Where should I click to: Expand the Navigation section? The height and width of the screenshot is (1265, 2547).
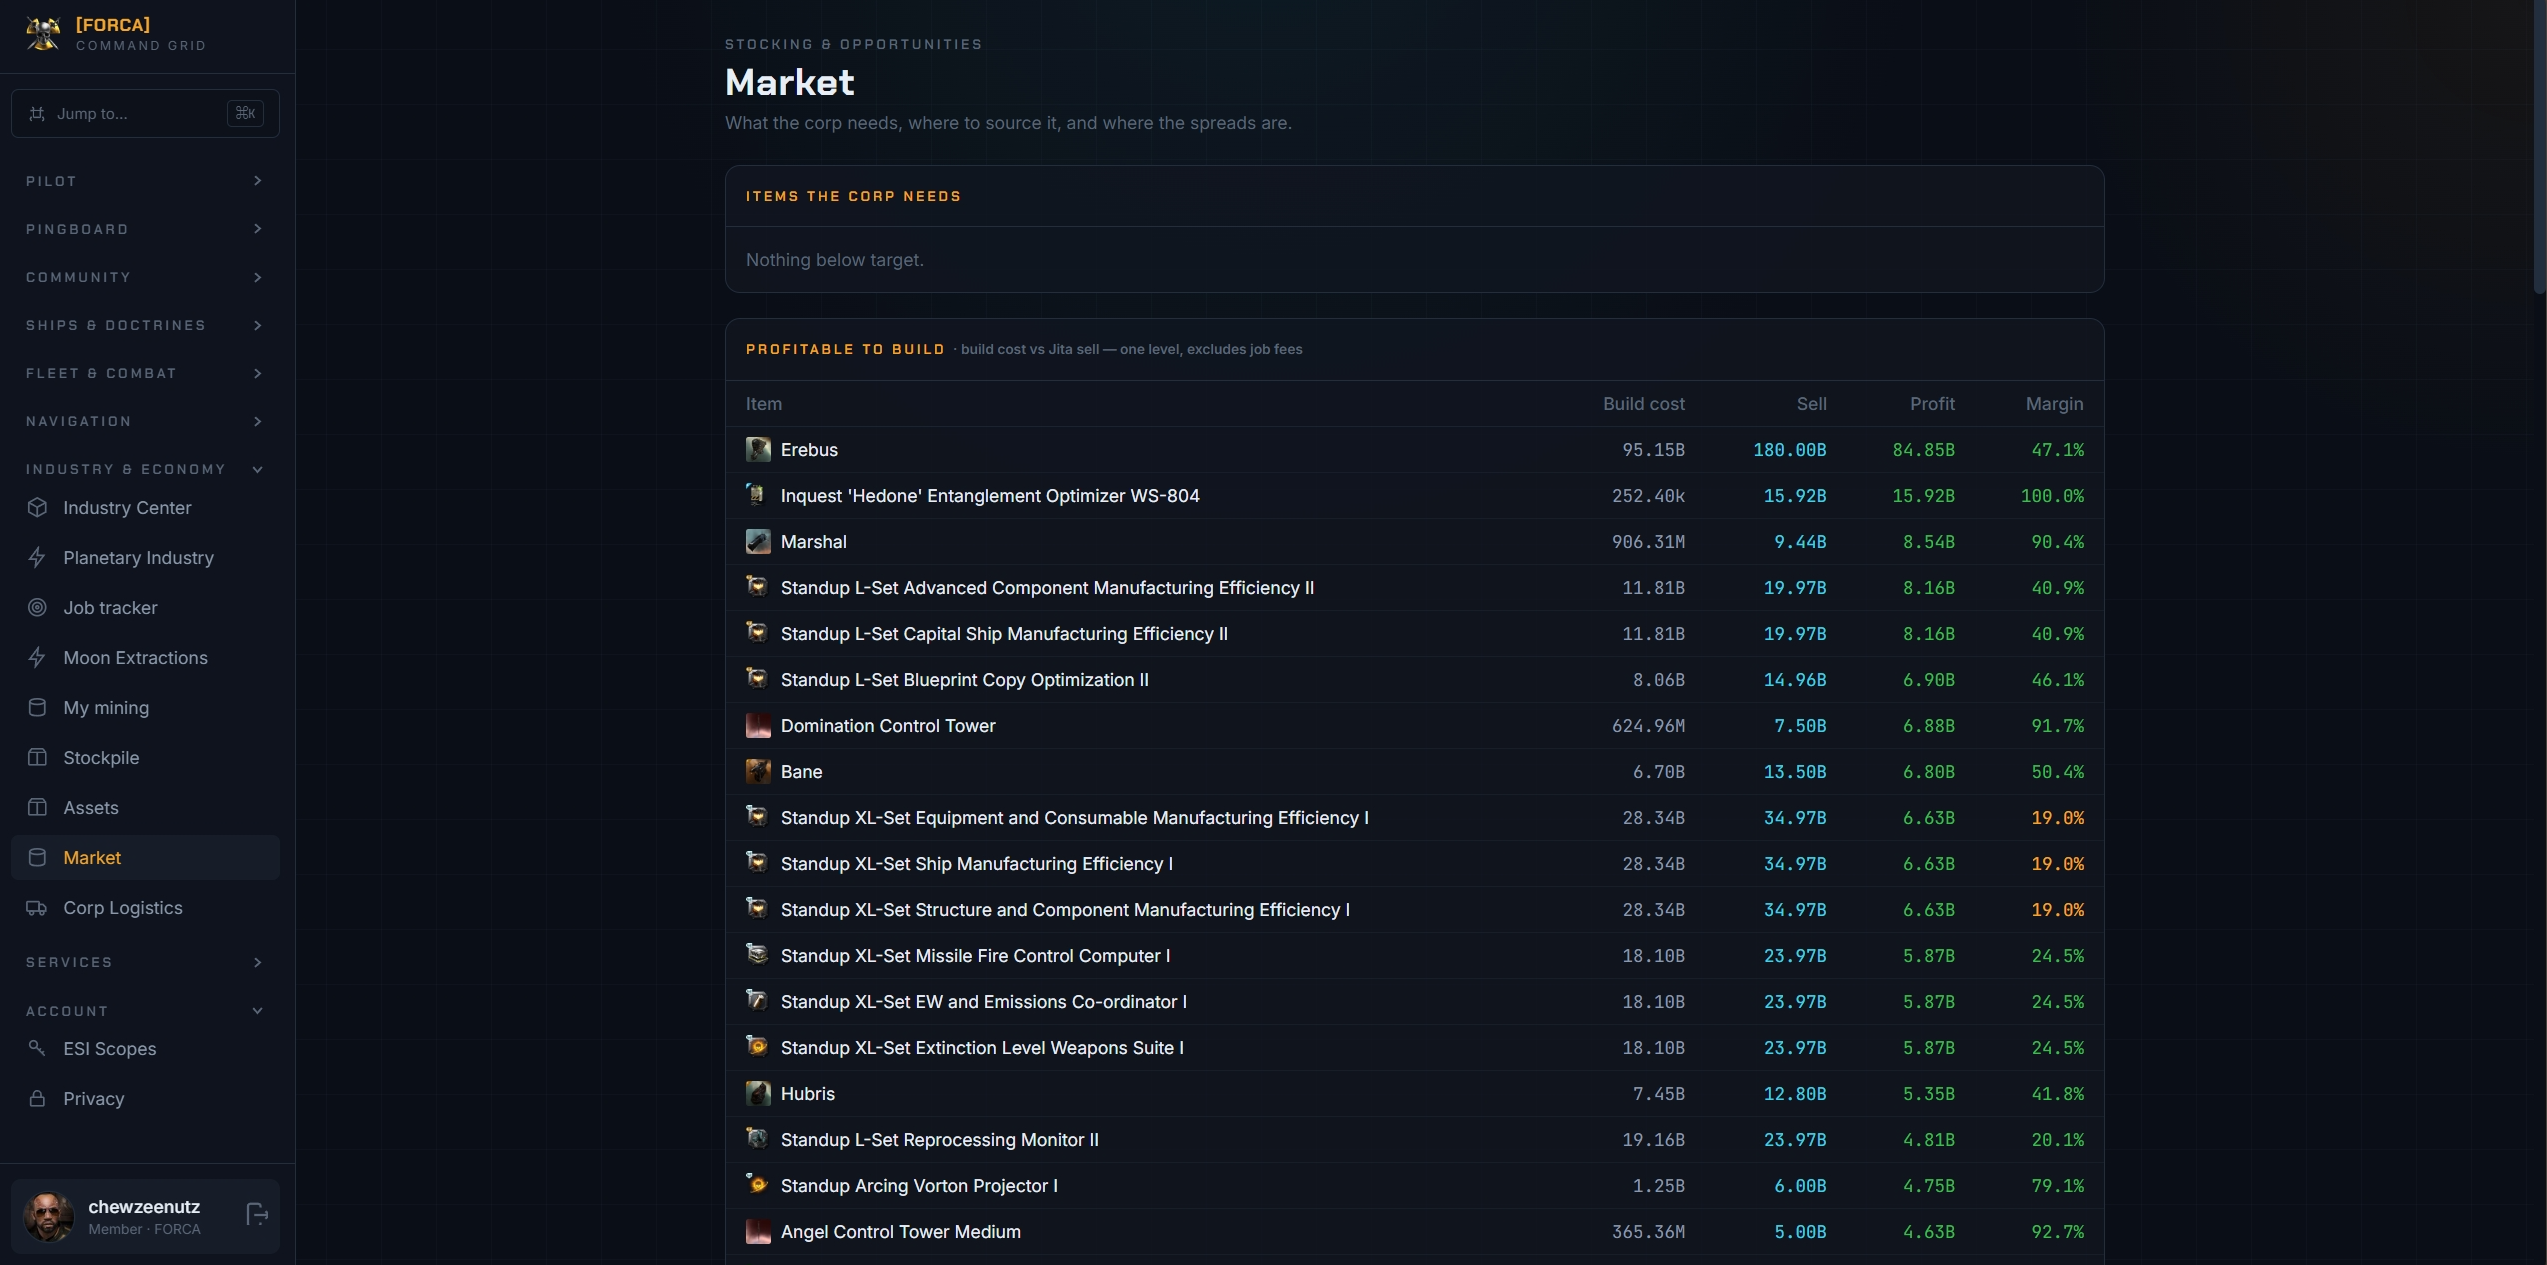pos(145,421)
